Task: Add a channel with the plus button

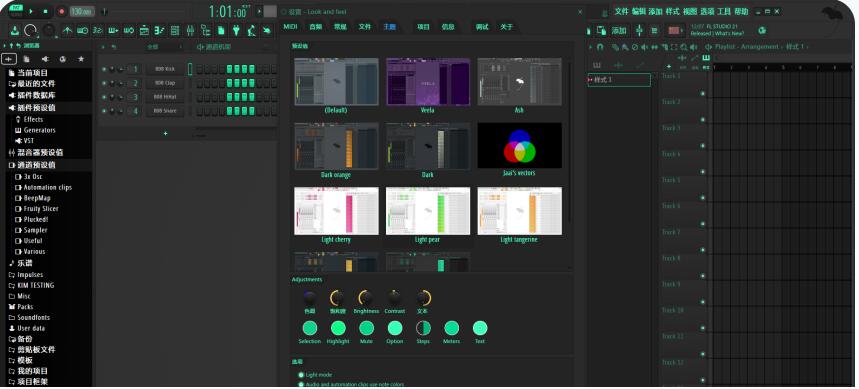Action: 165,133
